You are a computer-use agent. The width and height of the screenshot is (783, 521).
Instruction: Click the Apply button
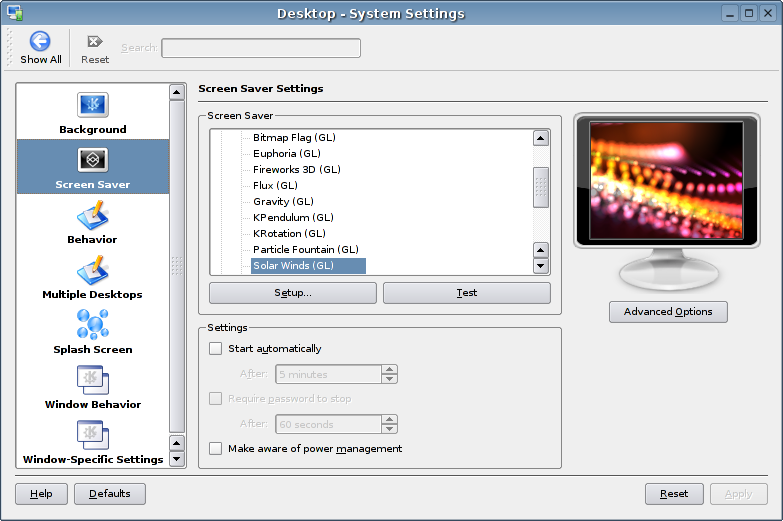pos(739,494)
